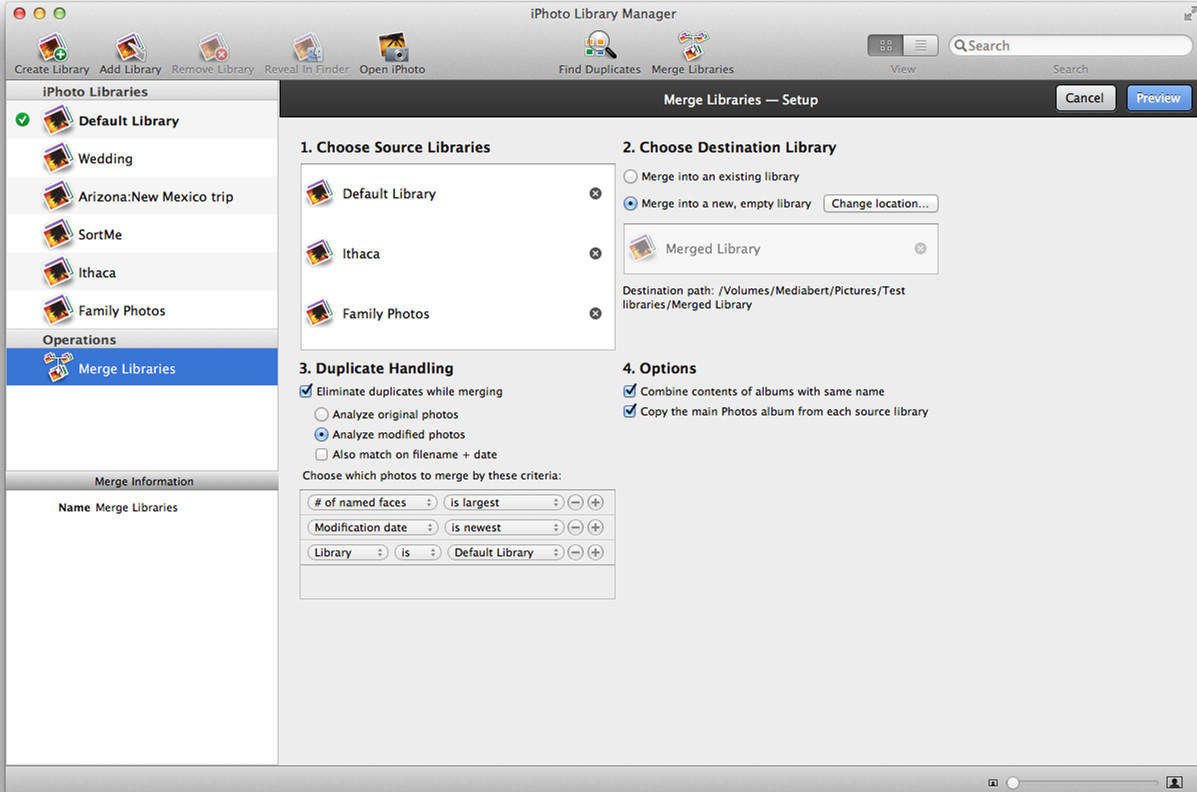1197x792 pixels.
Task: Remove Default Library from source libraries
Action: click(x=595, y=193)
